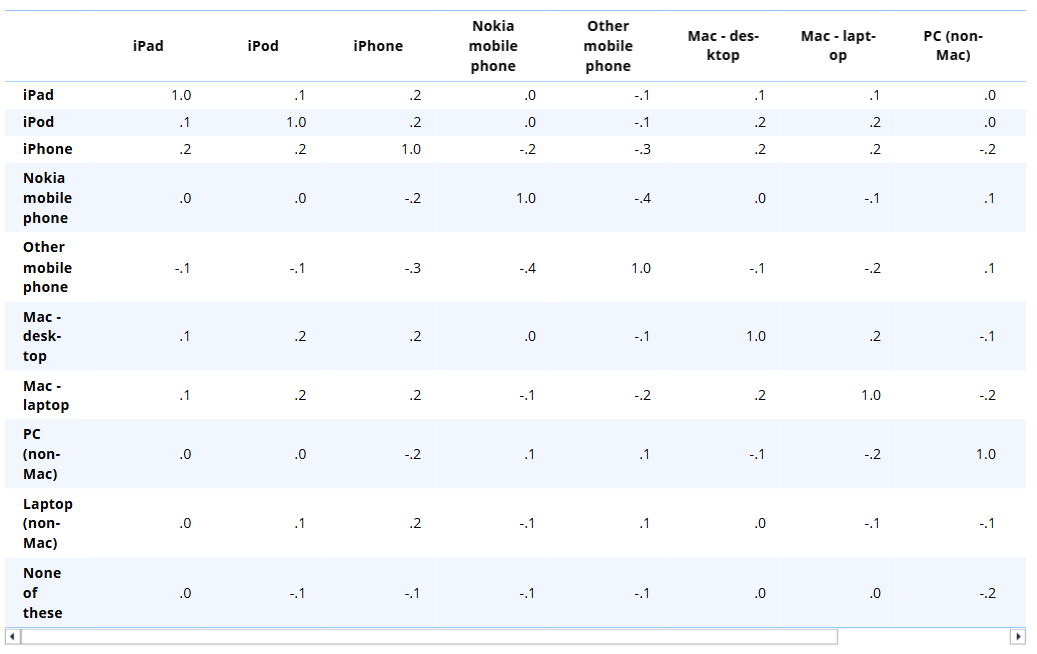The width and height of the screenshot is (1037, 654).
Task: Select the Laptop (non-Mac) row label
Action: click(x=45, y=523)
